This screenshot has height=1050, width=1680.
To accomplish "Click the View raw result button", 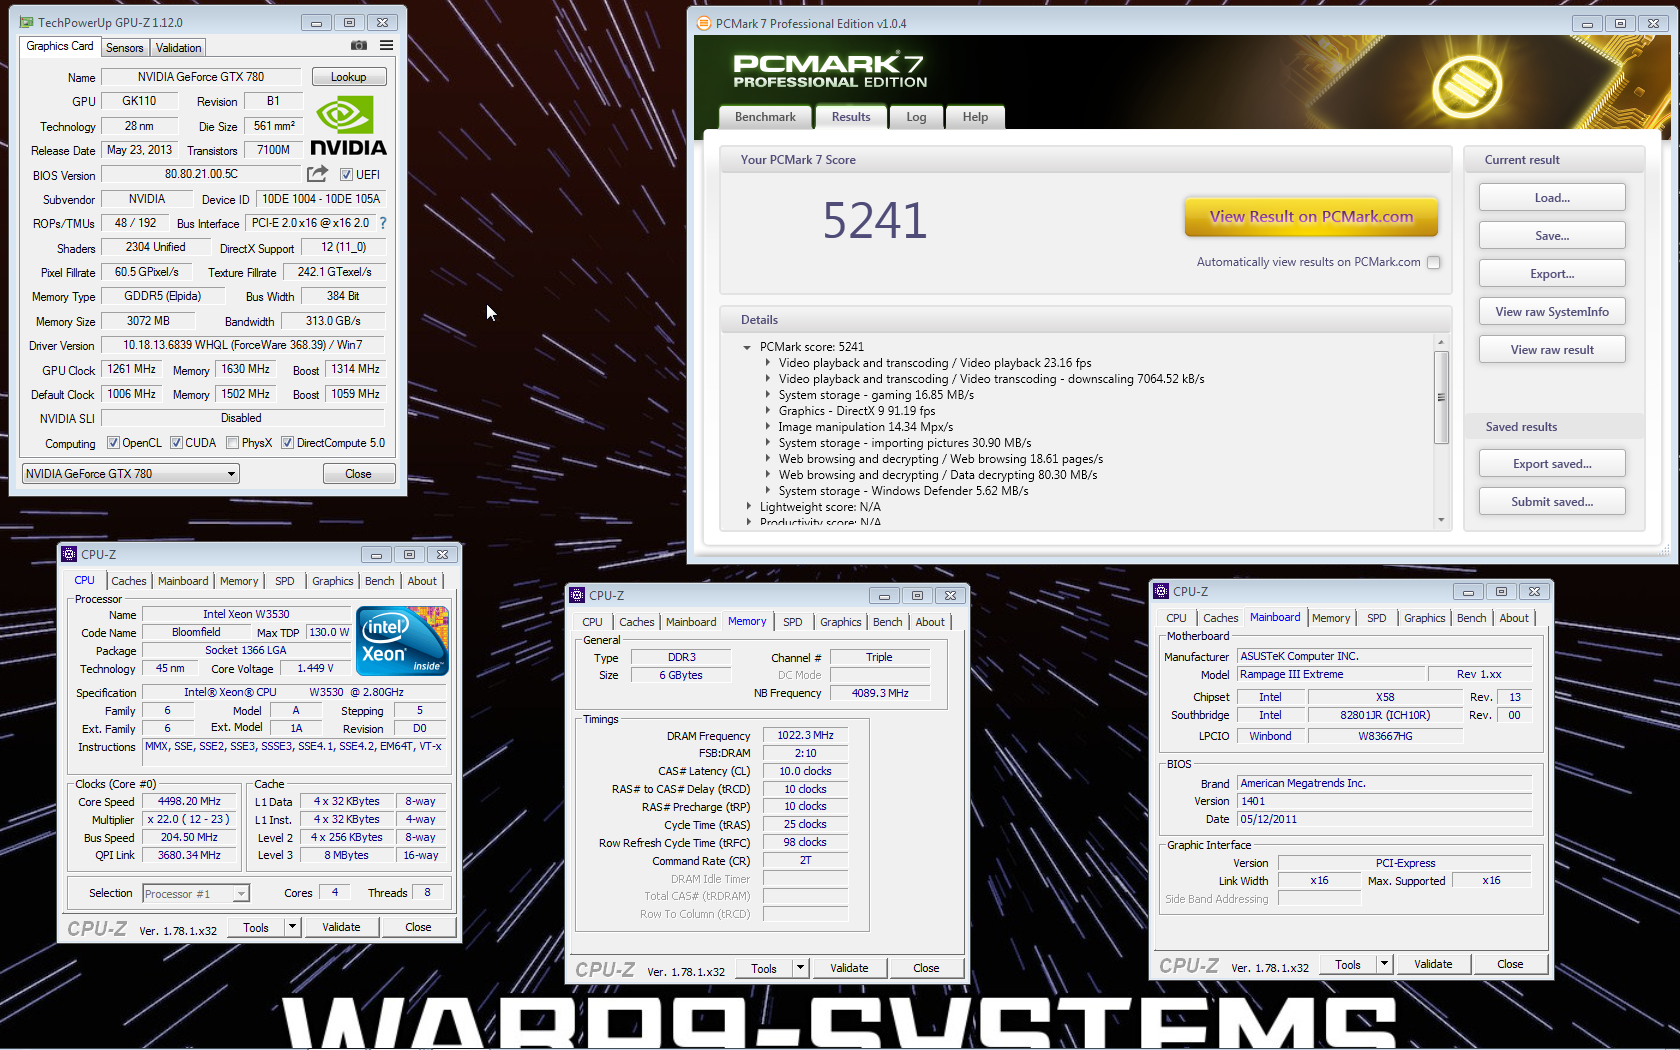I will (x=1552, y=350).
